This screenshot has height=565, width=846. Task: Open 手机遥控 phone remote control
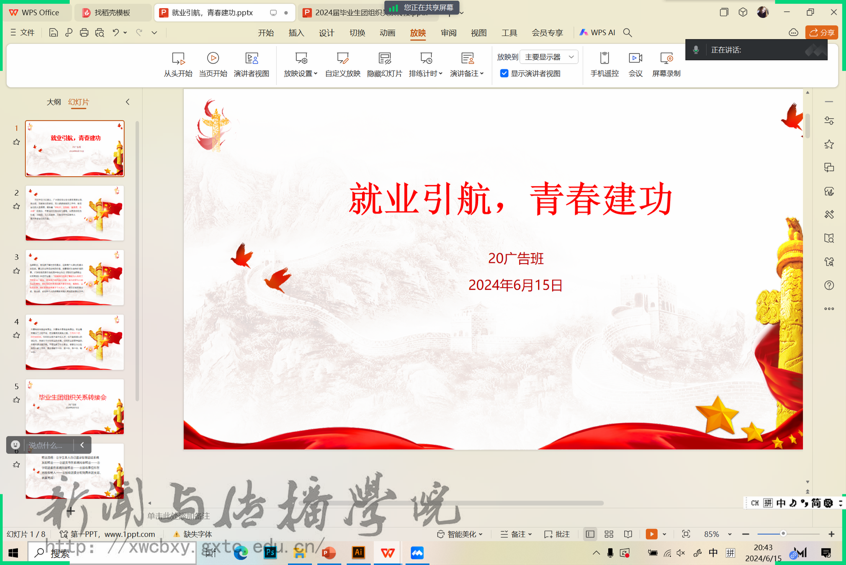[604, 64]
